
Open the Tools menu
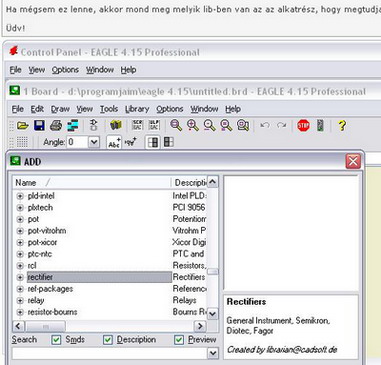109,109
